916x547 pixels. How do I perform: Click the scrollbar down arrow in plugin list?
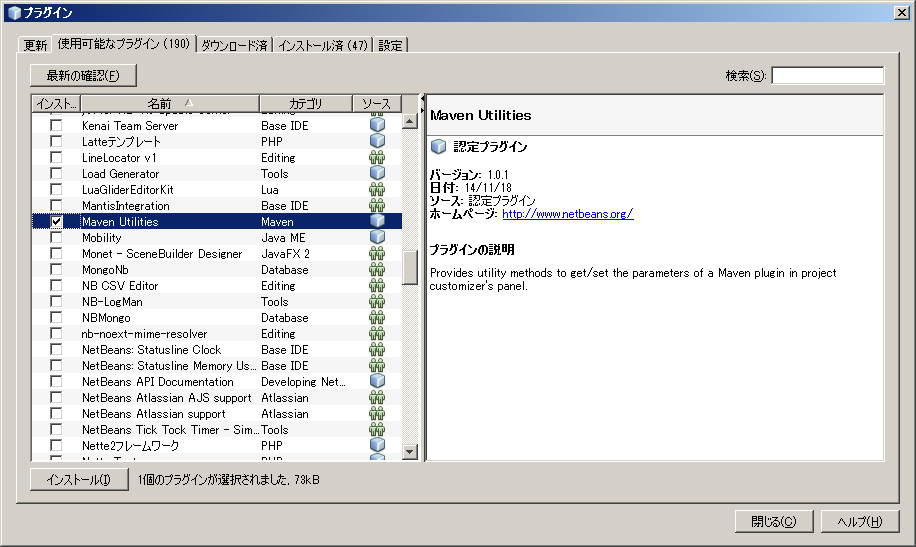tap(410, 452)
